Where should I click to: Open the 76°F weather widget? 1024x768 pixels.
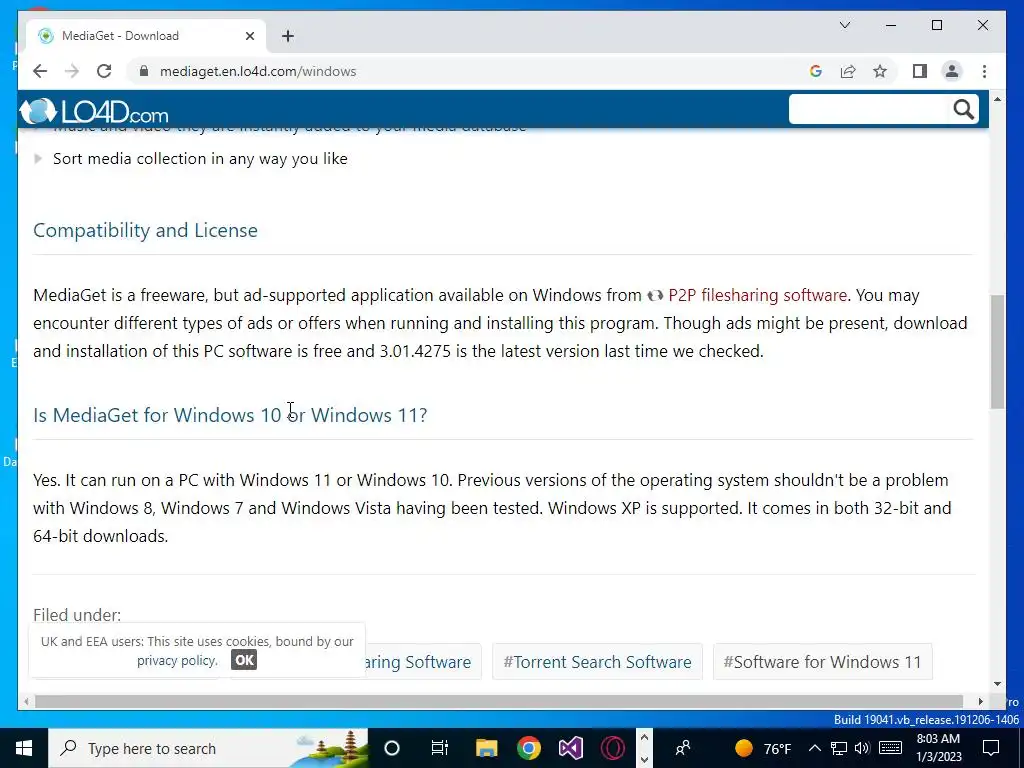pyautogui.click(x=763, y=748)
